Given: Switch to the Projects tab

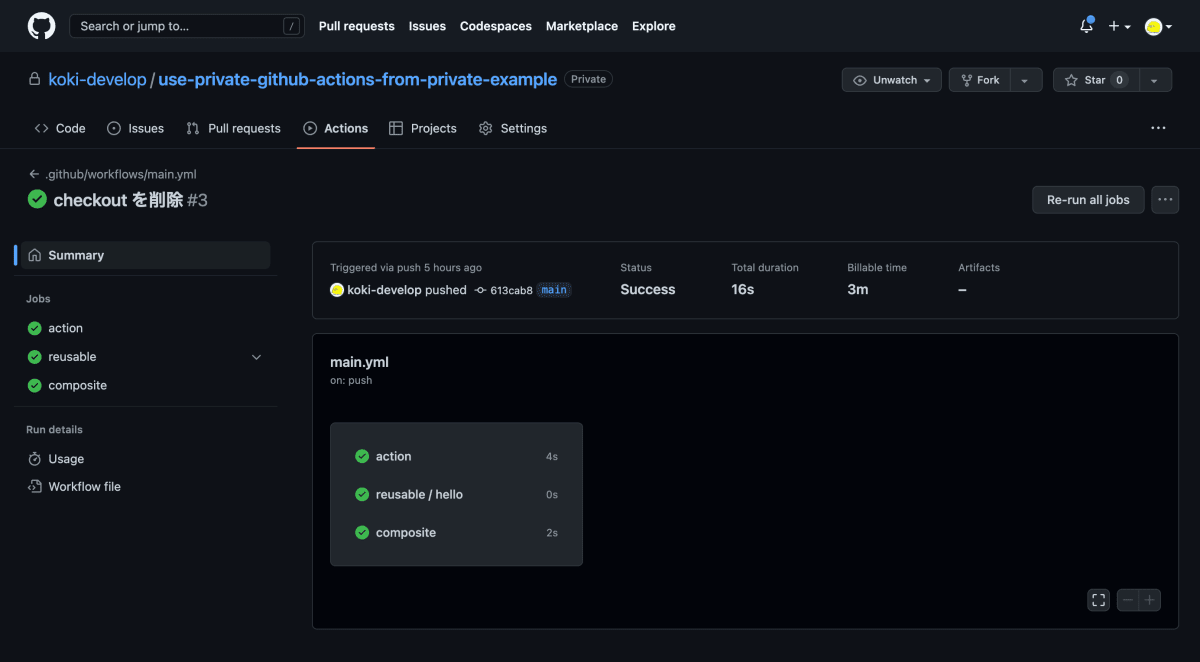Looking at the screenshot, I should tap(422, 128).
